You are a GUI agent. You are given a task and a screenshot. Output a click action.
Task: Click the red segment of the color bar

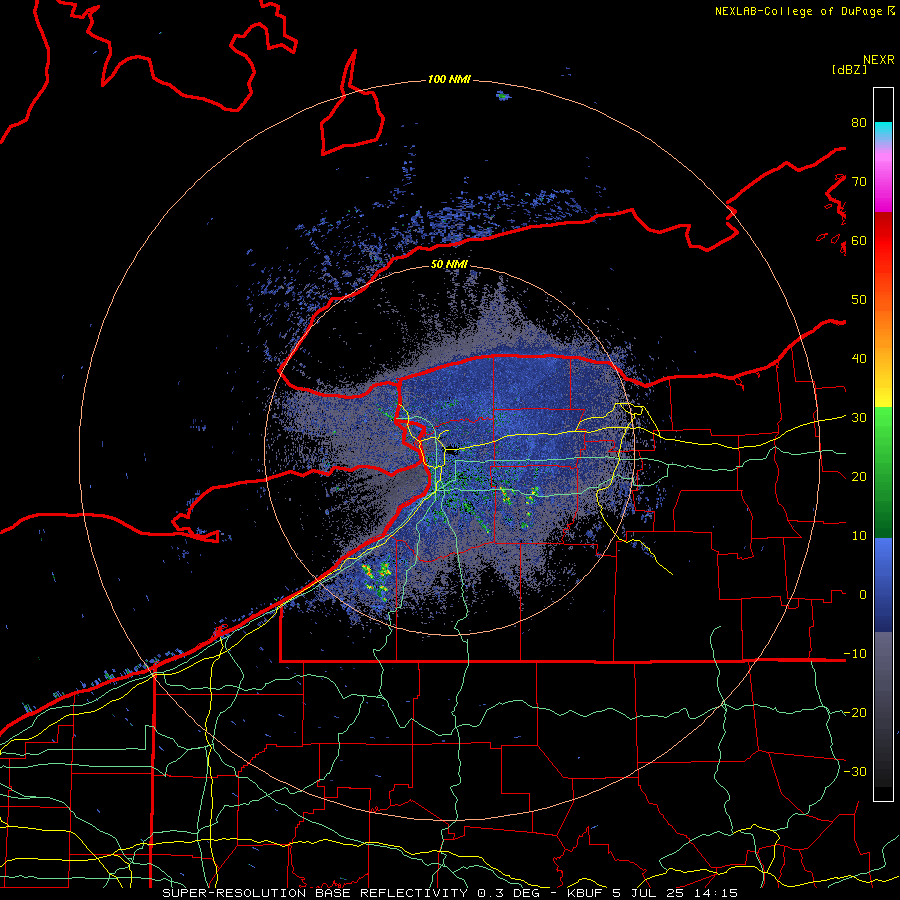[x=883, y=241]
